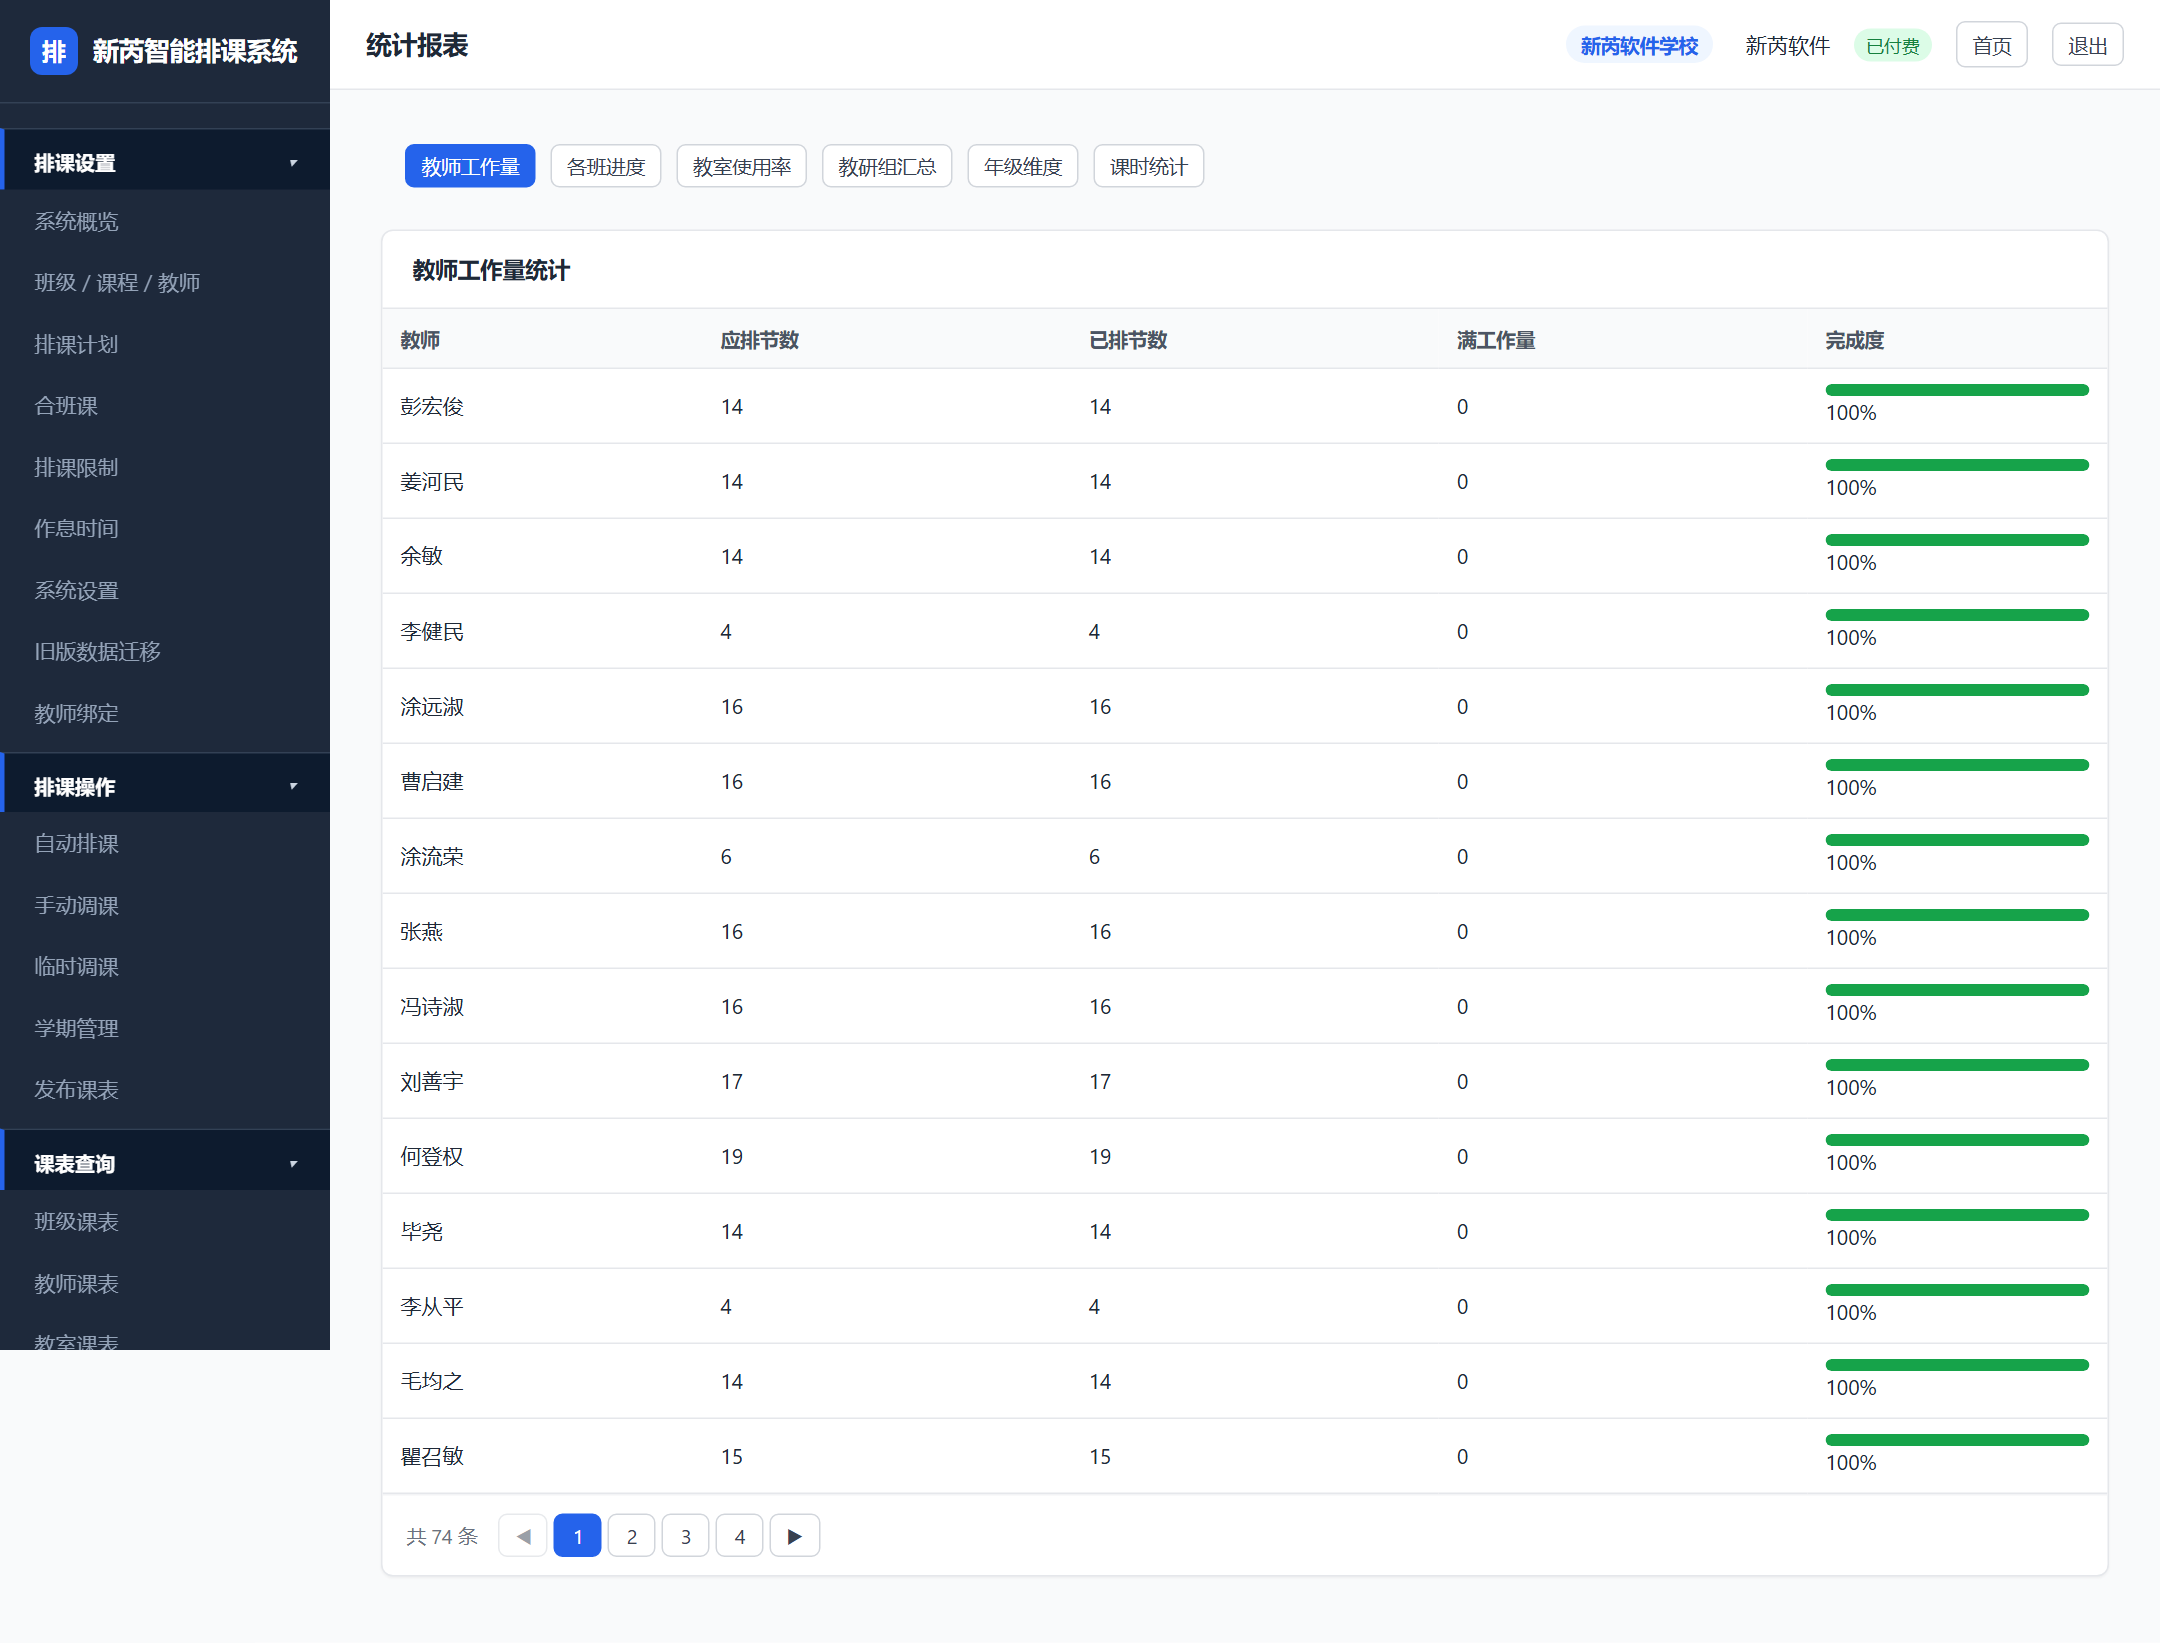
Task: Go to next page arrow
Action: click(x=795, y=1536)
